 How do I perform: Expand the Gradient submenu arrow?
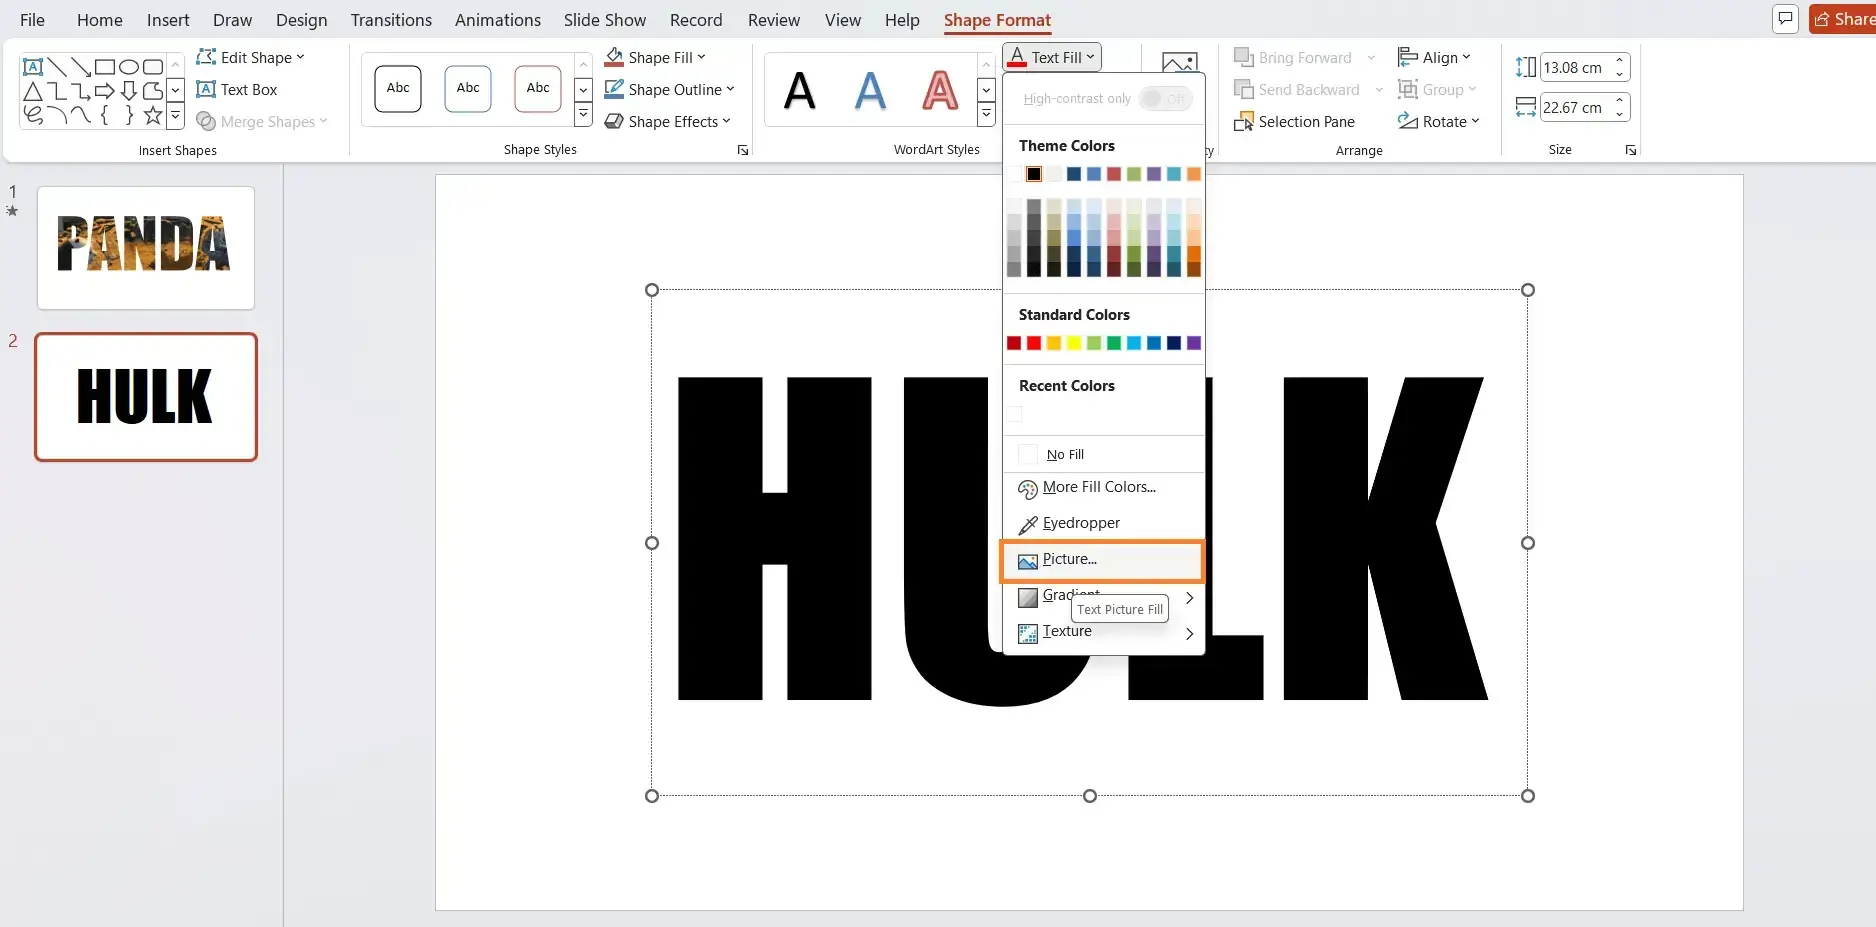click(1189, 597)
